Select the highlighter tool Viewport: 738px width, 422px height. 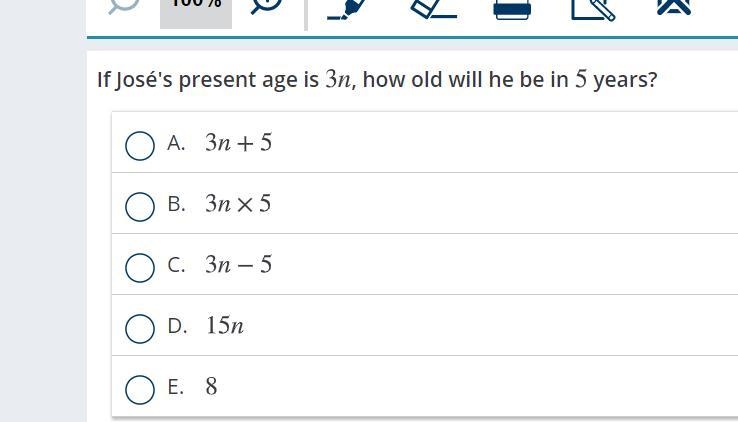(x=347, y=8)
